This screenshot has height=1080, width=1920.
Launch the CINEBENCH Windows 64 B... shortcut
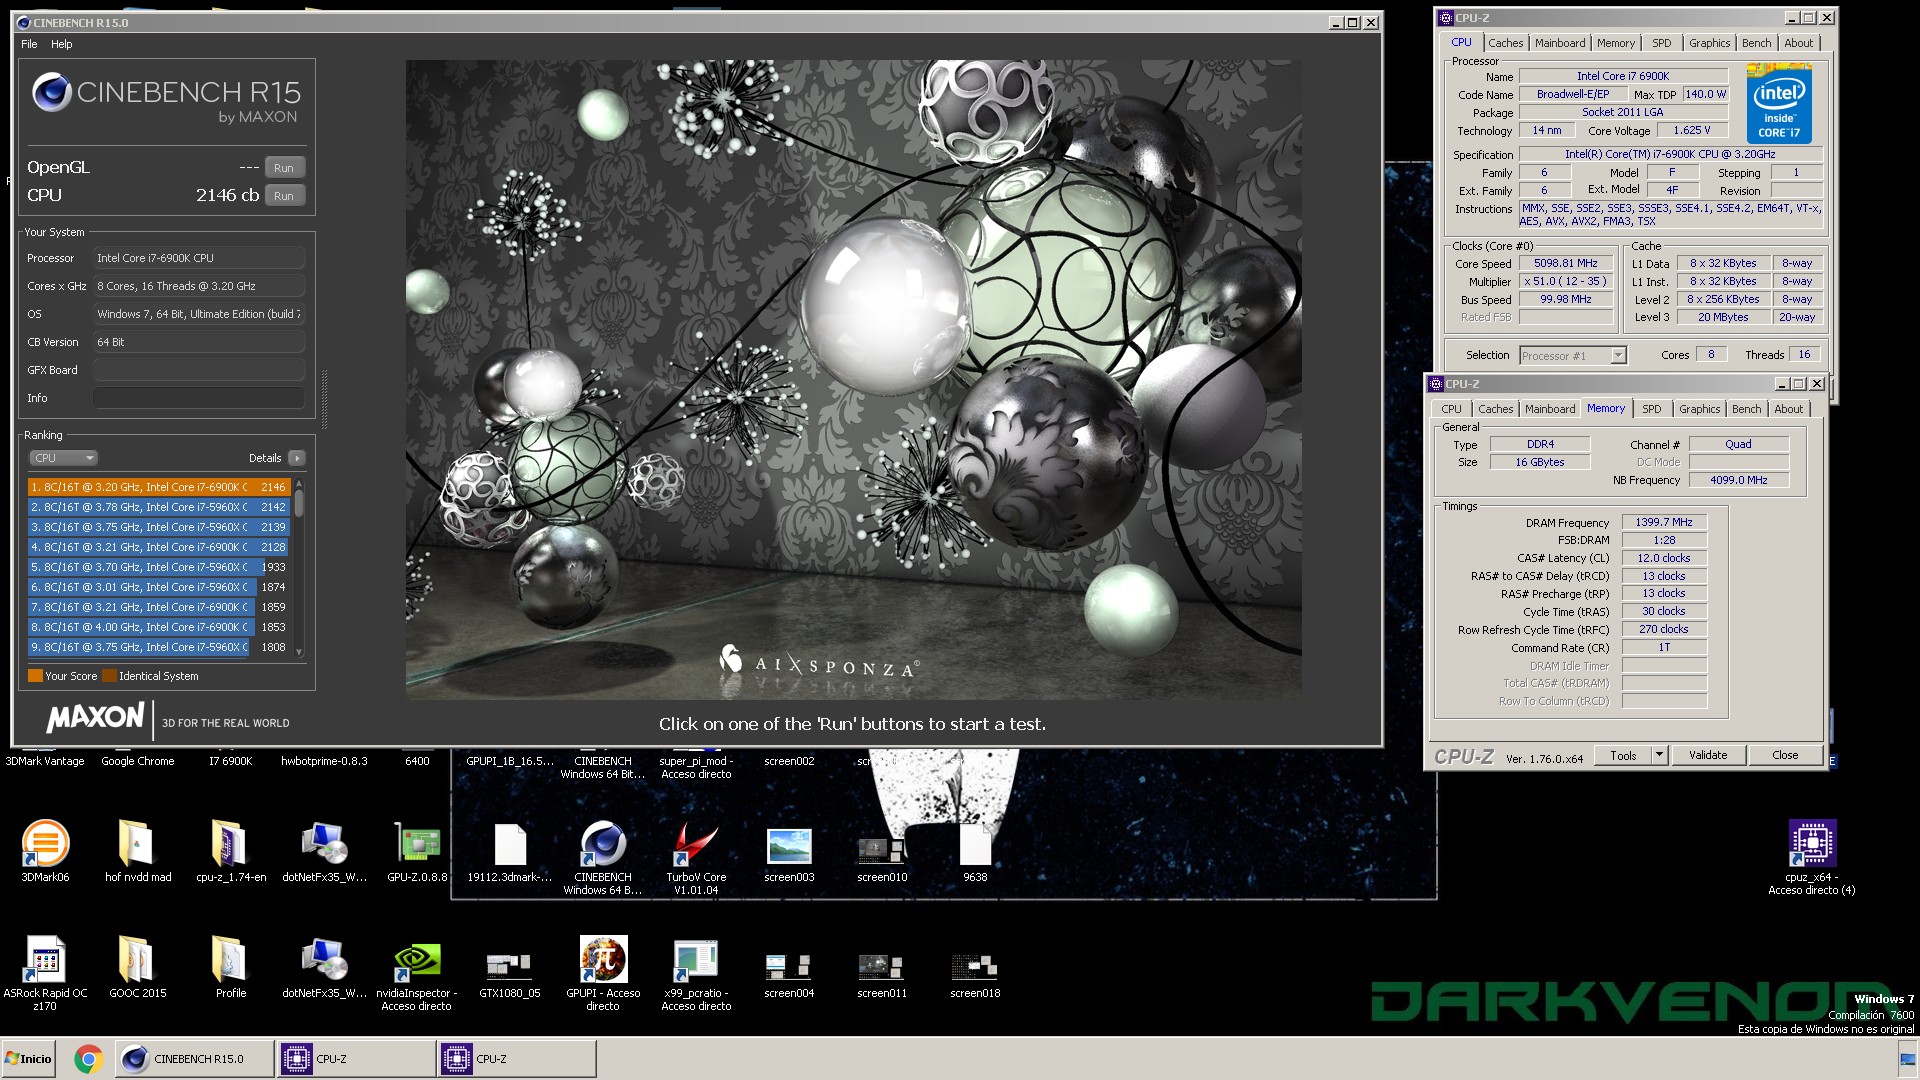pyautogui.click(x=602, y=857)
